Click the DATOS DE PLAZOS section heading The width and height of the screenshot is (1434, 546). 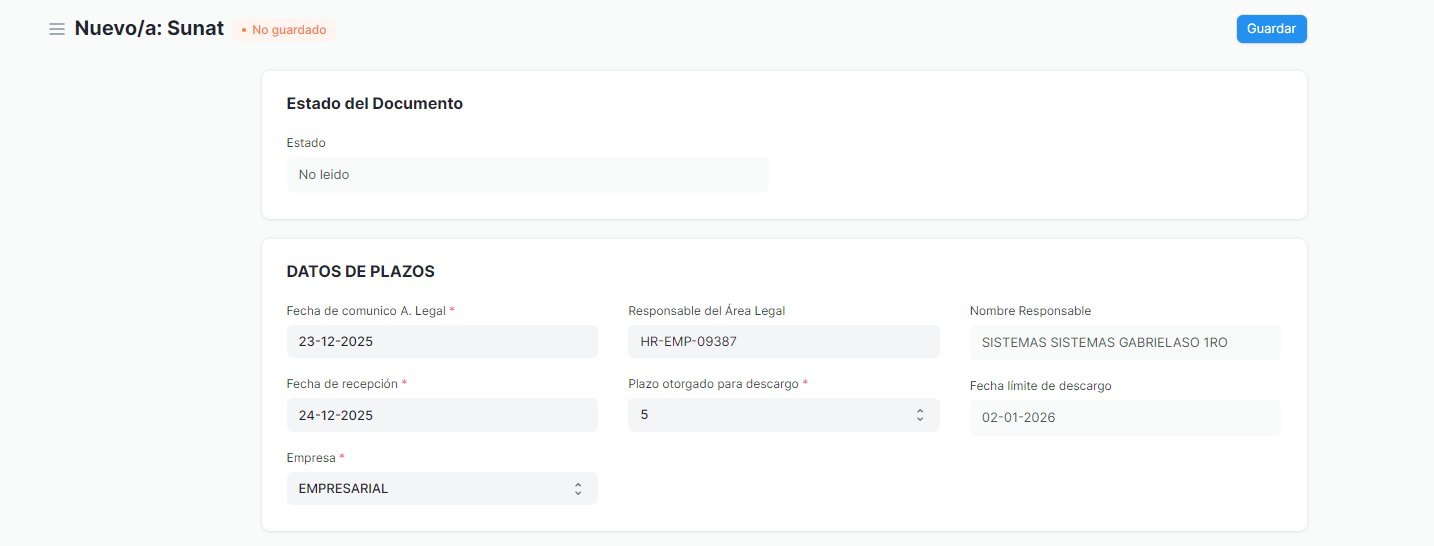coord(360,272)
